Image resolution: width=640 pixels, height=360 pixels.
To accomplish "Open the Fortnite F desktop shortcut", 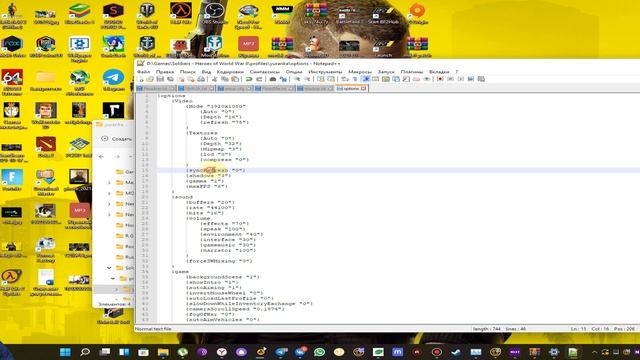I will pos(12,180).
